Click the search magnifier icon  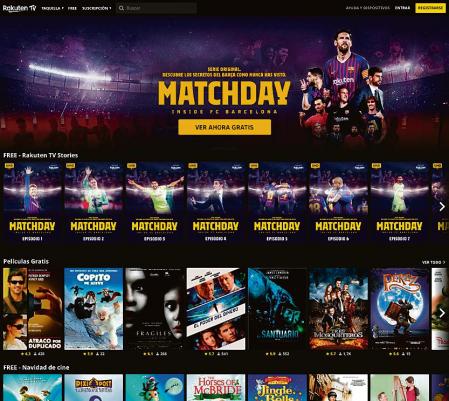(121, 8)
